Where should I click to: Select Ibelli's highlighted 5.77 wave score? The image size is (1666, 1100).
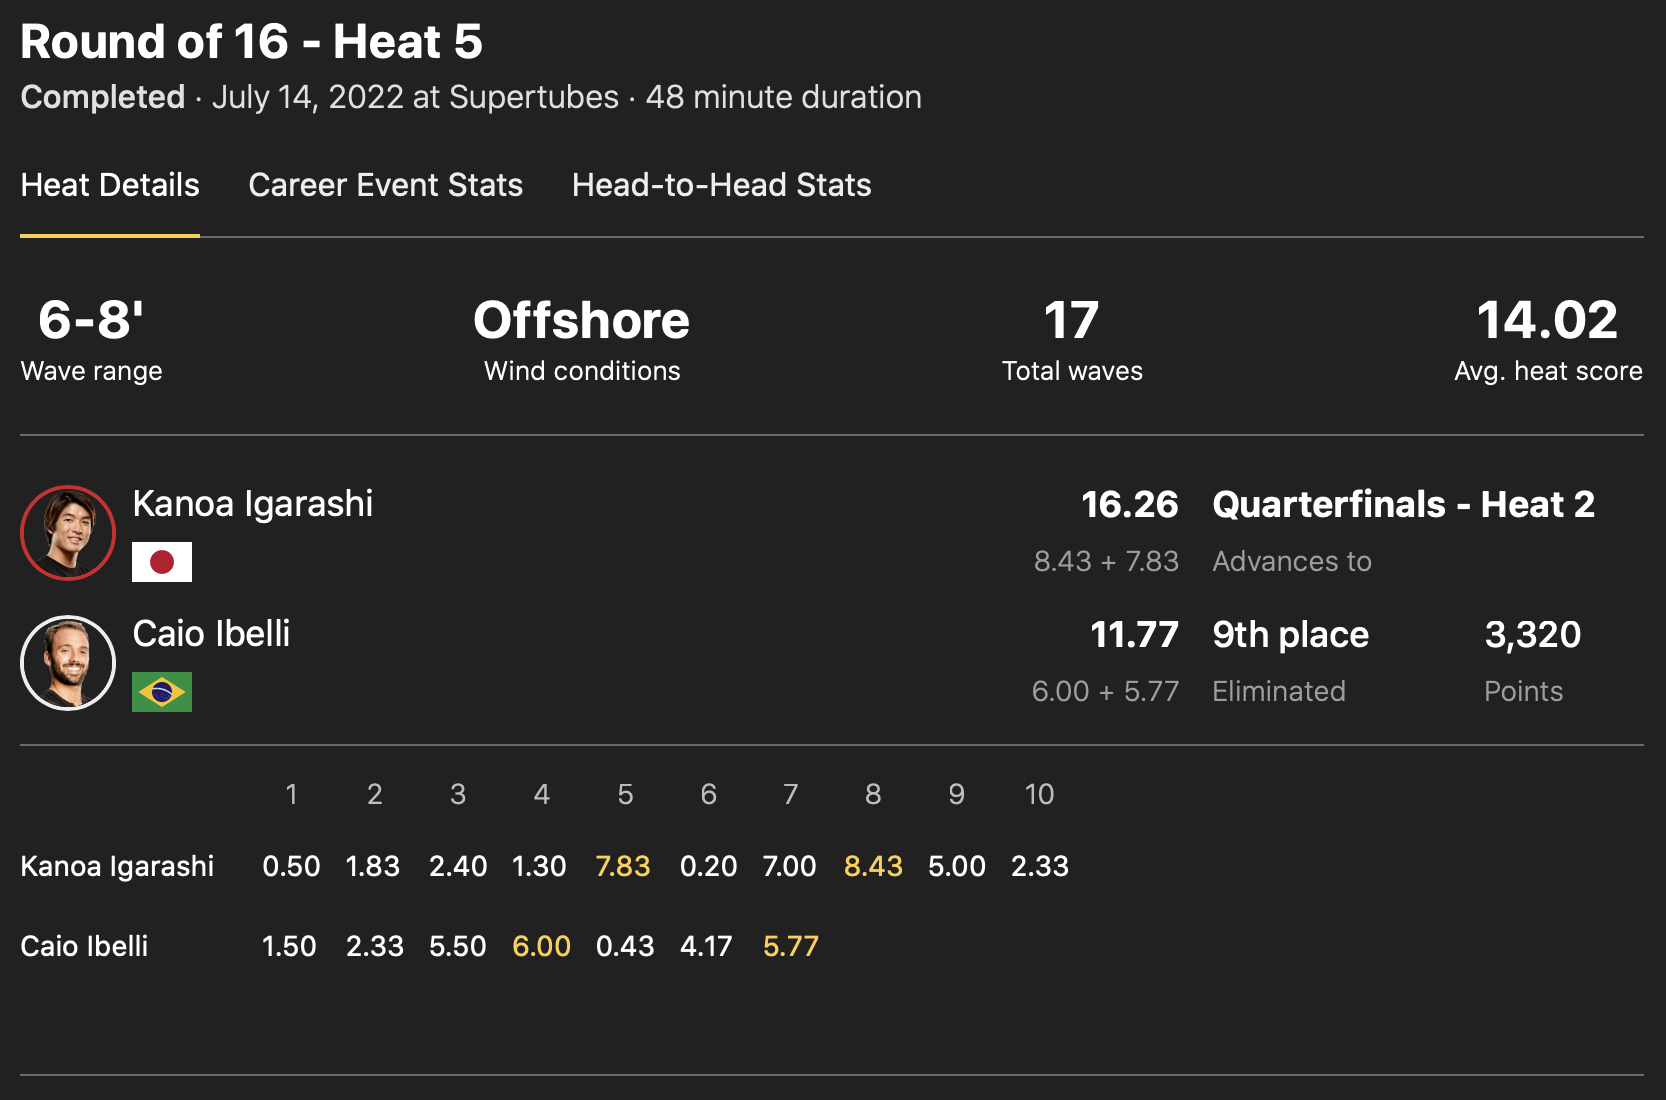(x=790, y=946)
